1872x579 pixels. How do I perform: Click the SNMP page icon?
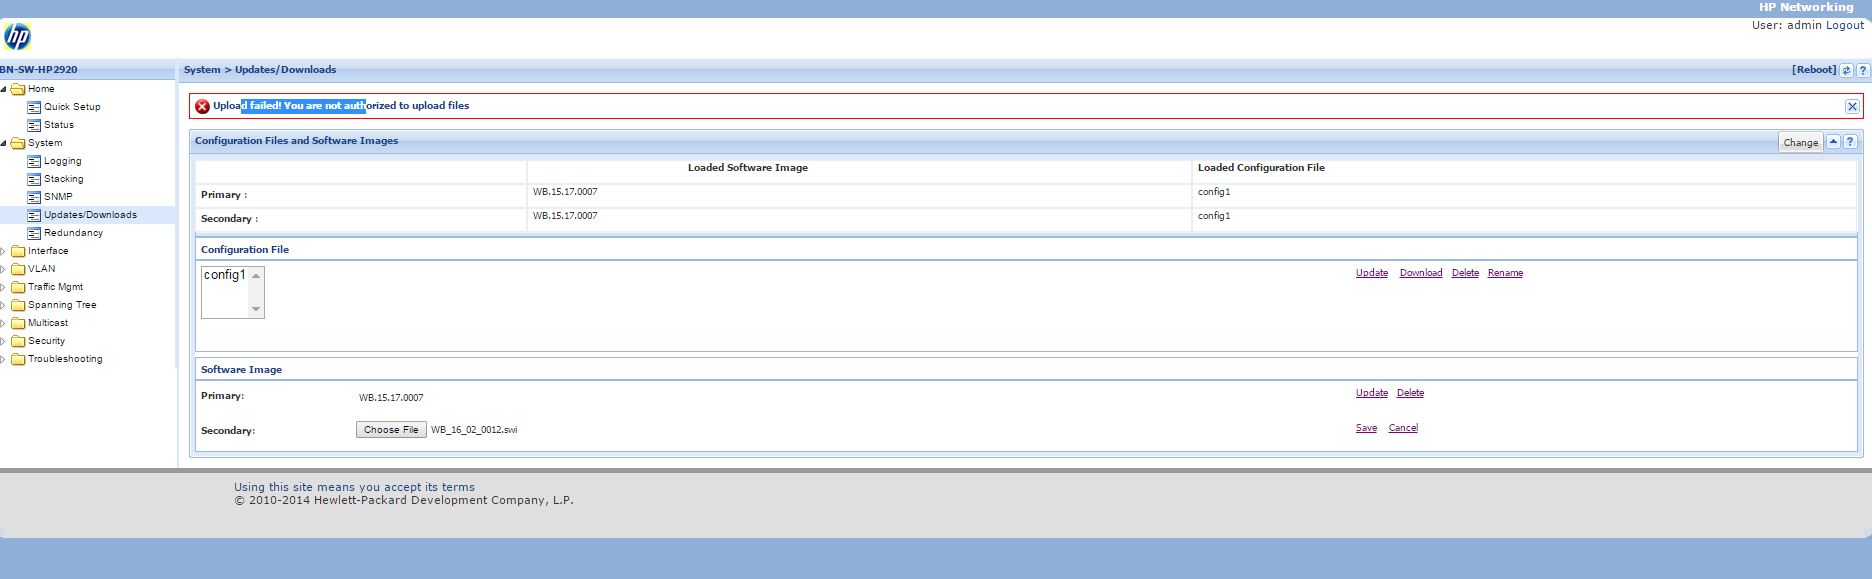[x=34, y=197]
